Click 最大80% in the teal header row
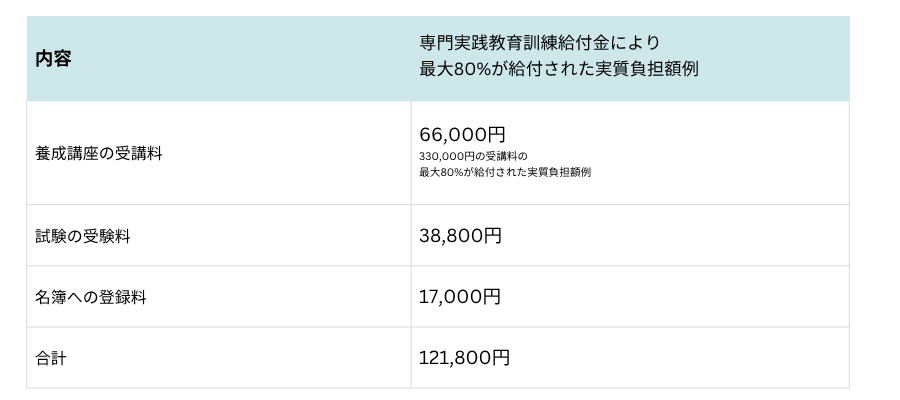 pos(455,72)
